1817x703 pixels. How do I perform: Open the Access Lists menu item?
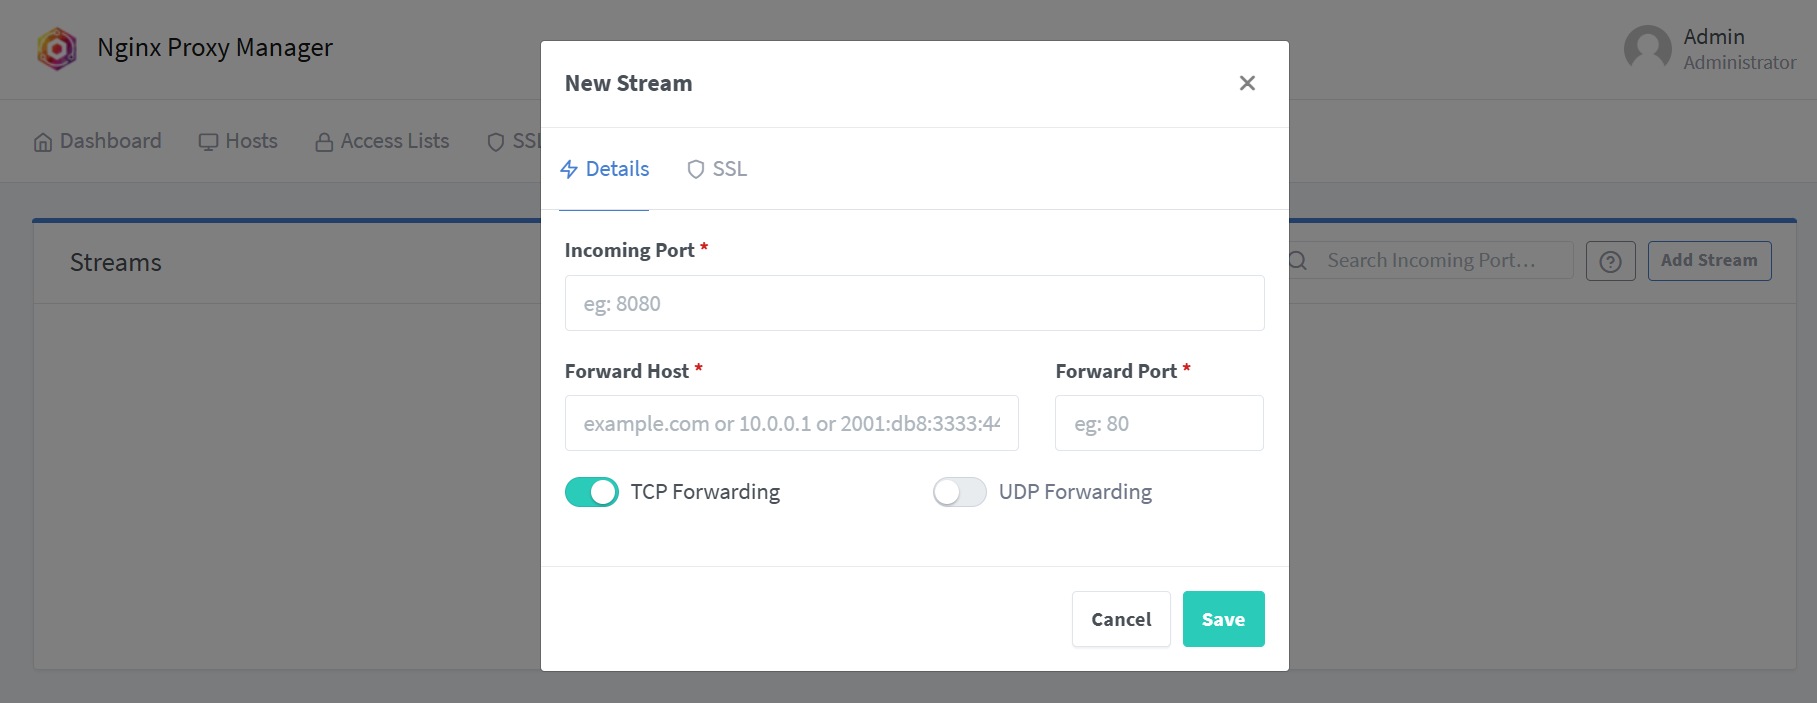coord(382,141)
